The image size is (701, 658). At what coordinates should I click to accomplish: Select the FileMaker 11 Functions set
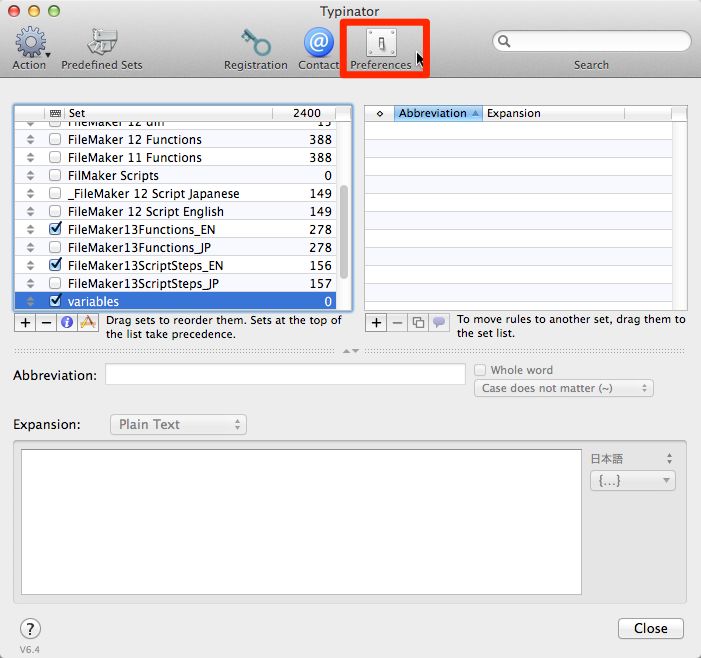[x=175, y=157]
